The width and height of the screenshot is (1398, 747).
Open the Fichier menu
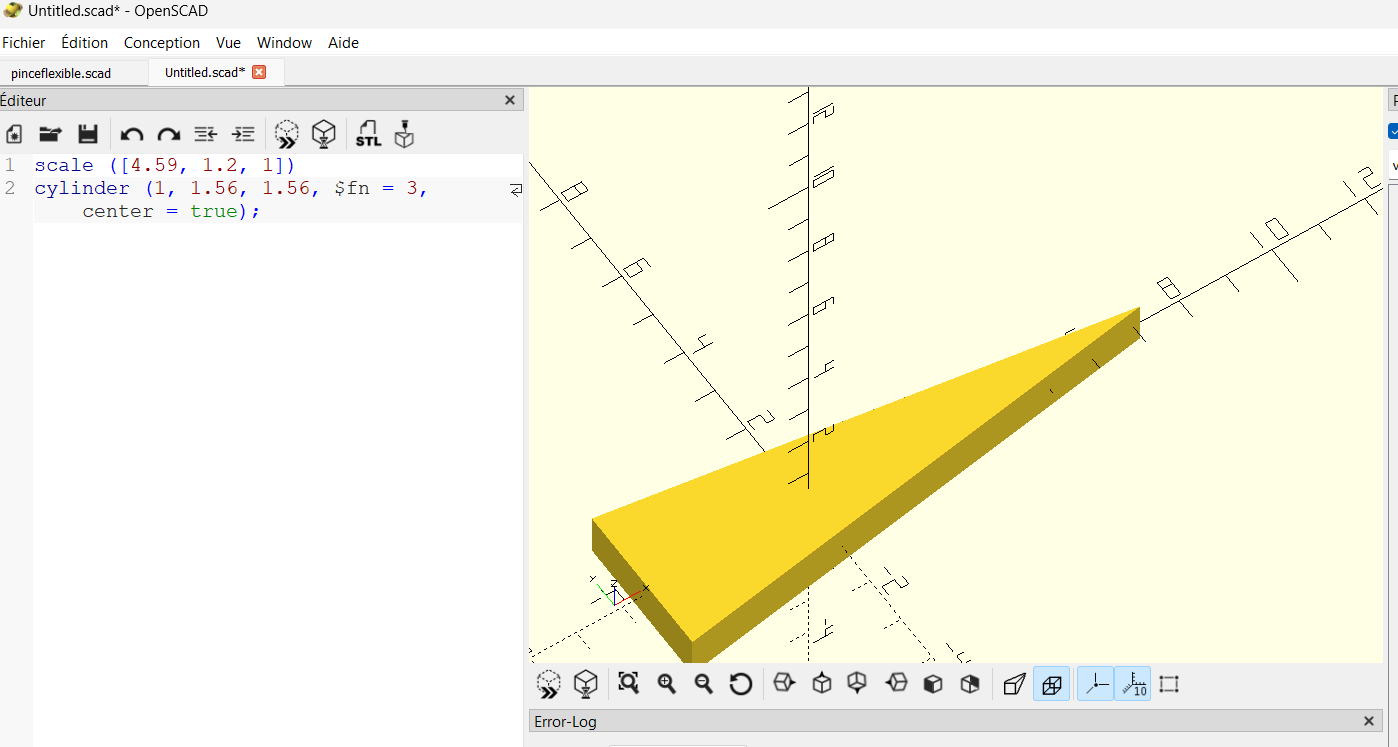23,43
